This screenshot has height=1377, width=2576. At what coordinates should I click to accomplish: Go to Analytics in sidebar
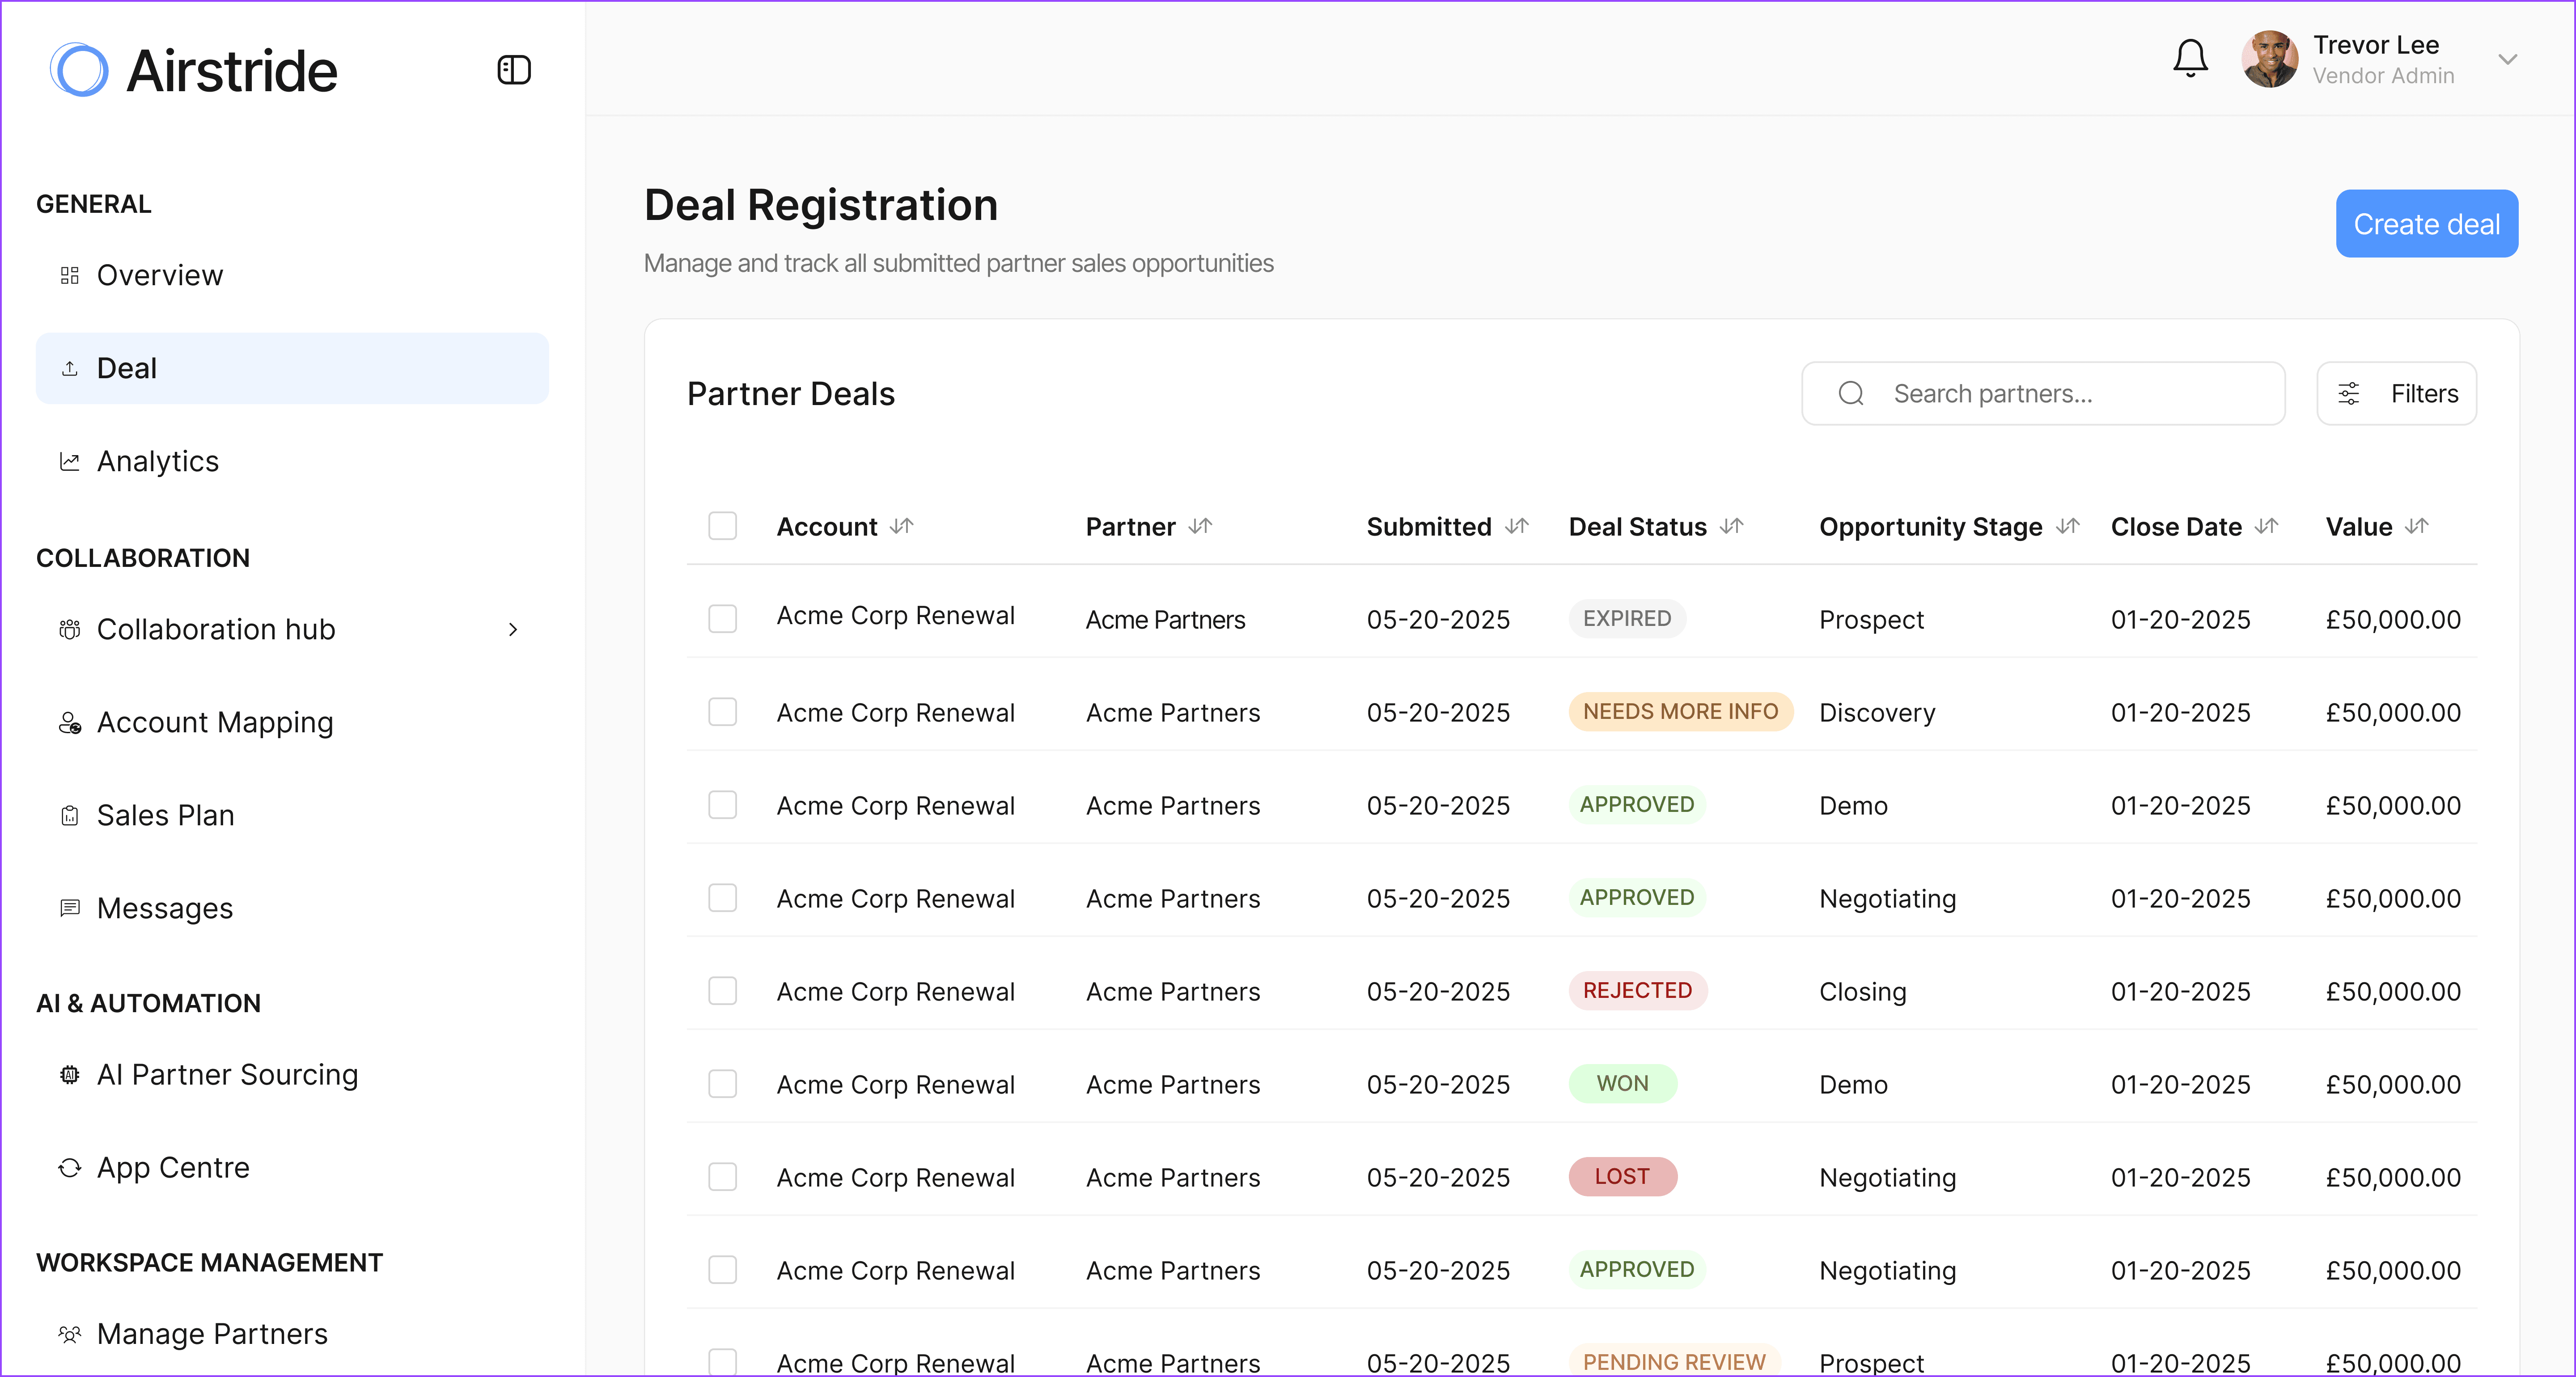coord(157,461)
